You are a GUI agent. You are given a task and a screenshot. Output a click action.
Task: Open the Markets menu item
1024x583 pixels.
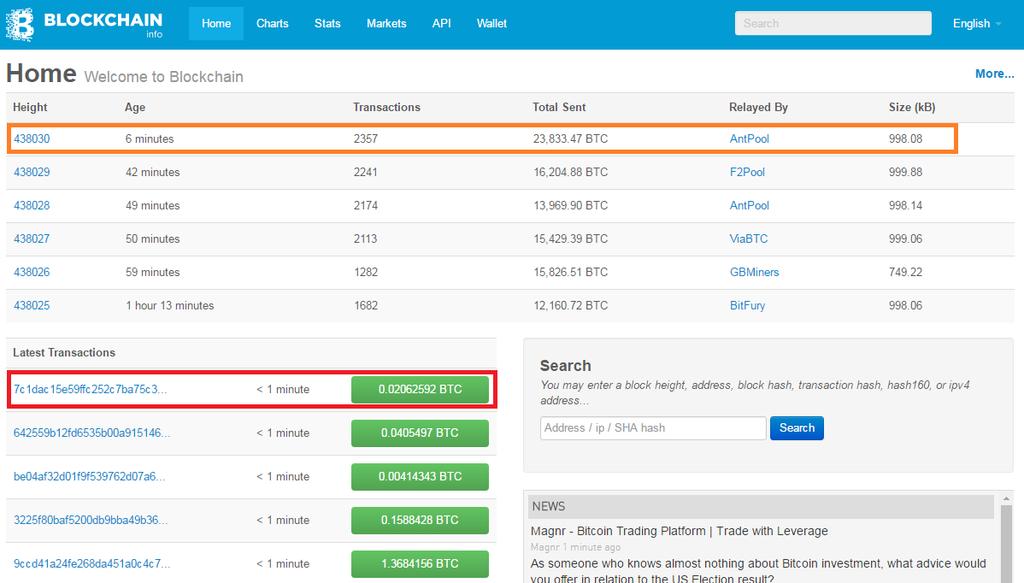coord(386,24)
